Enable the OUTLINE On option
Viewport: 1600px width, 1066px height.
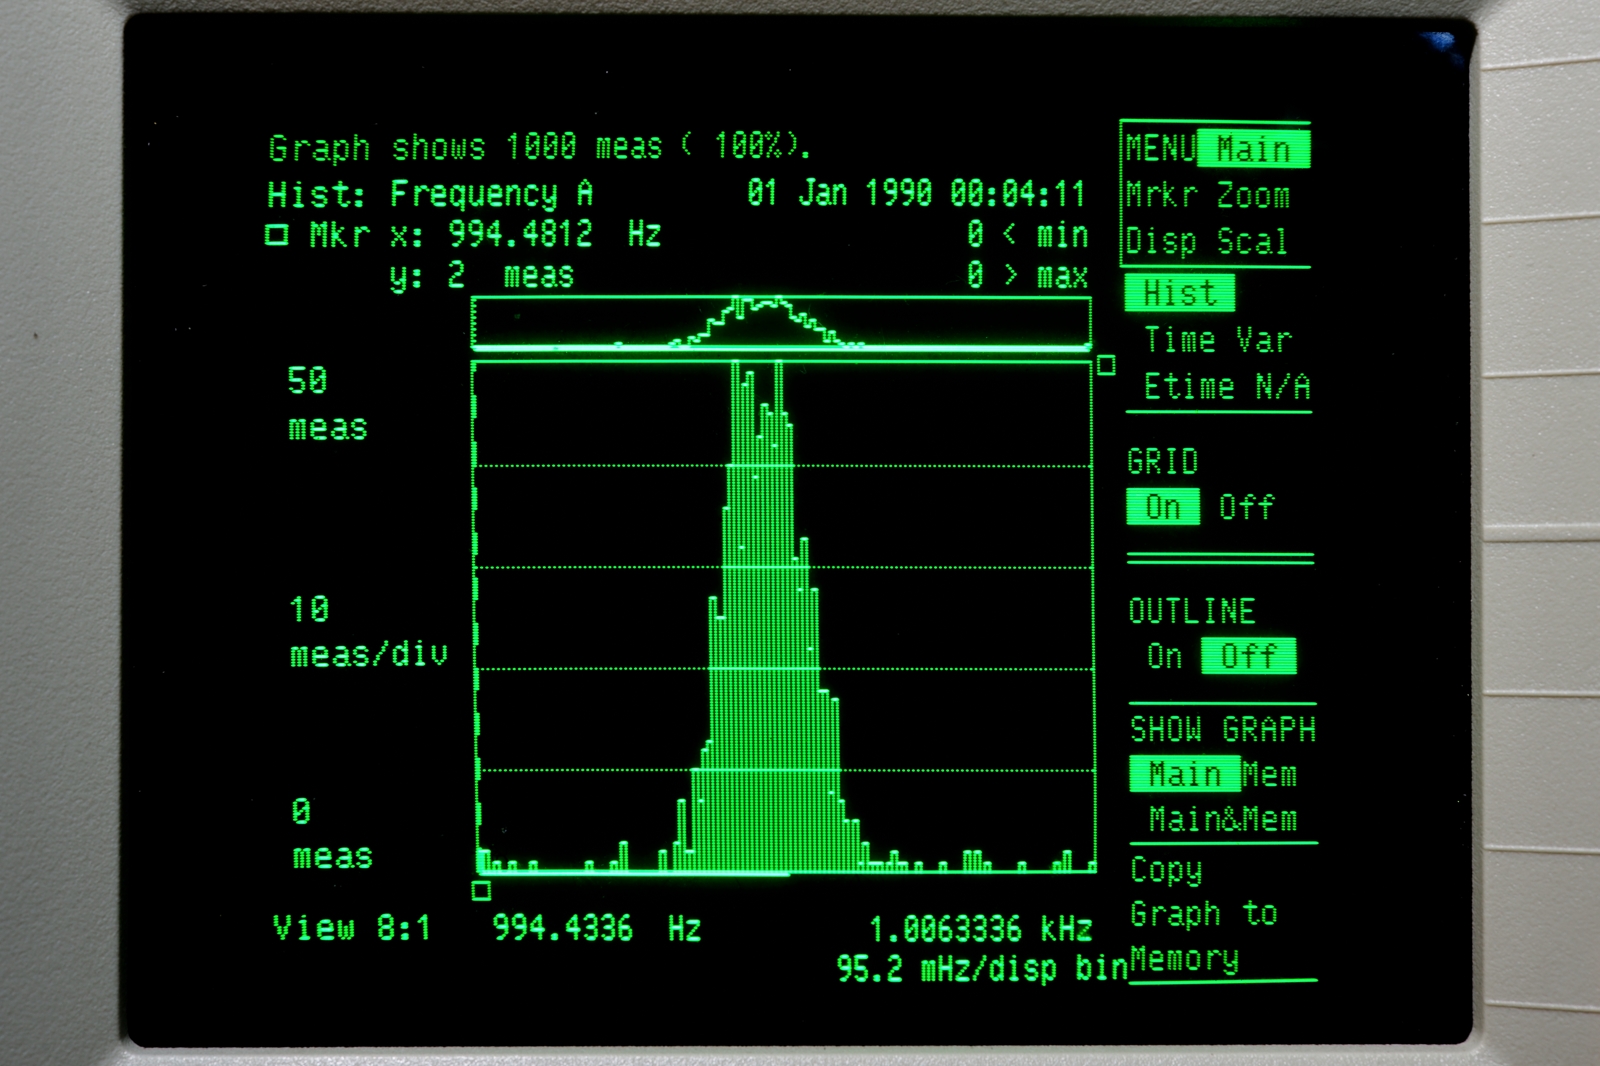point(1164,656)
